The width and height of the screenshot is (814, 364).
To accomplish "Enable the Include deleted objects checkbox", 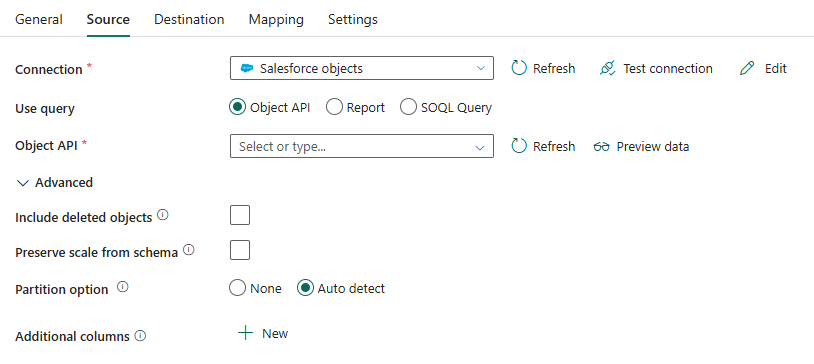I will pyautogui.click(x=240, y=215).
